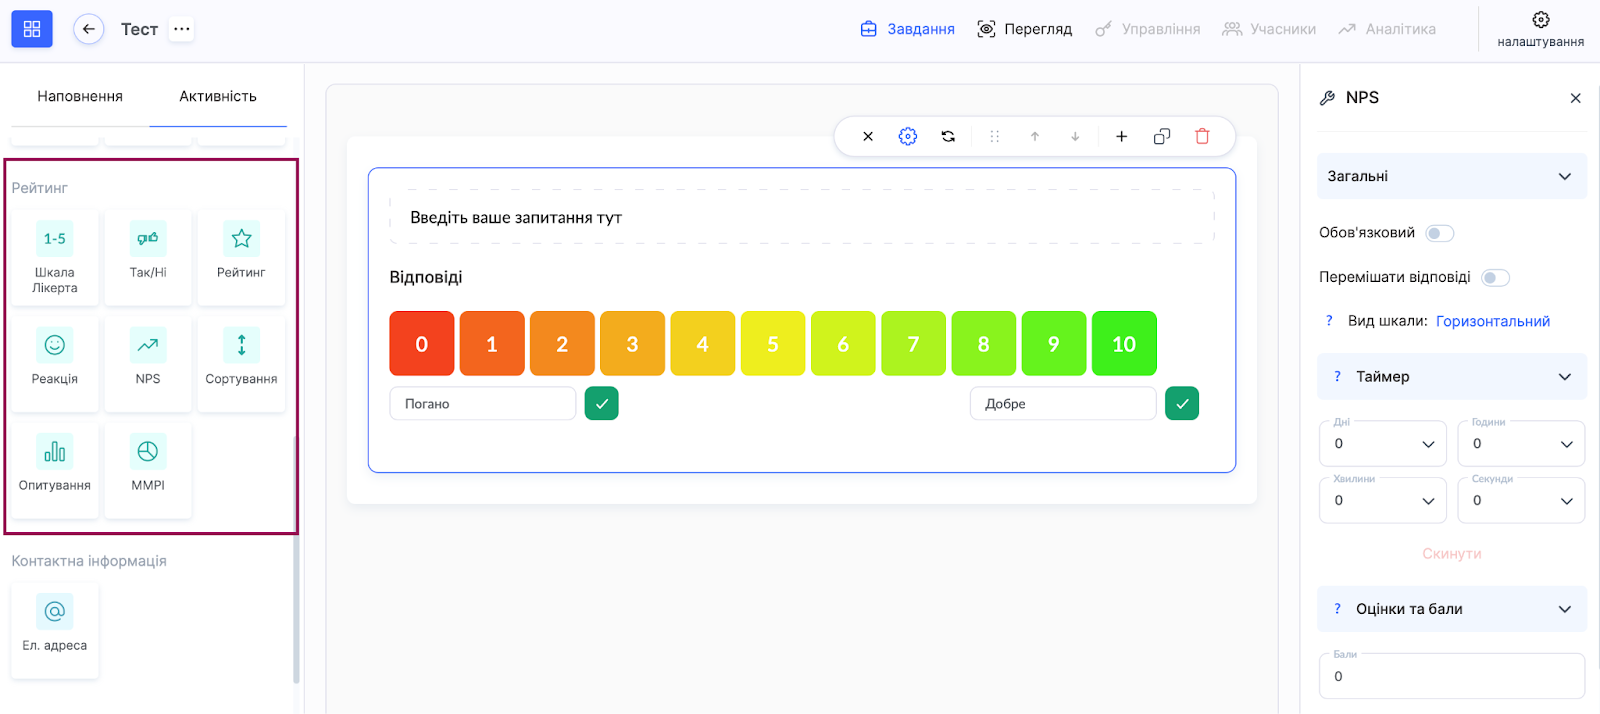
Task: Click the Горизонтальний scale type link
Action: pyautogui.click(x=1492, y=321)
